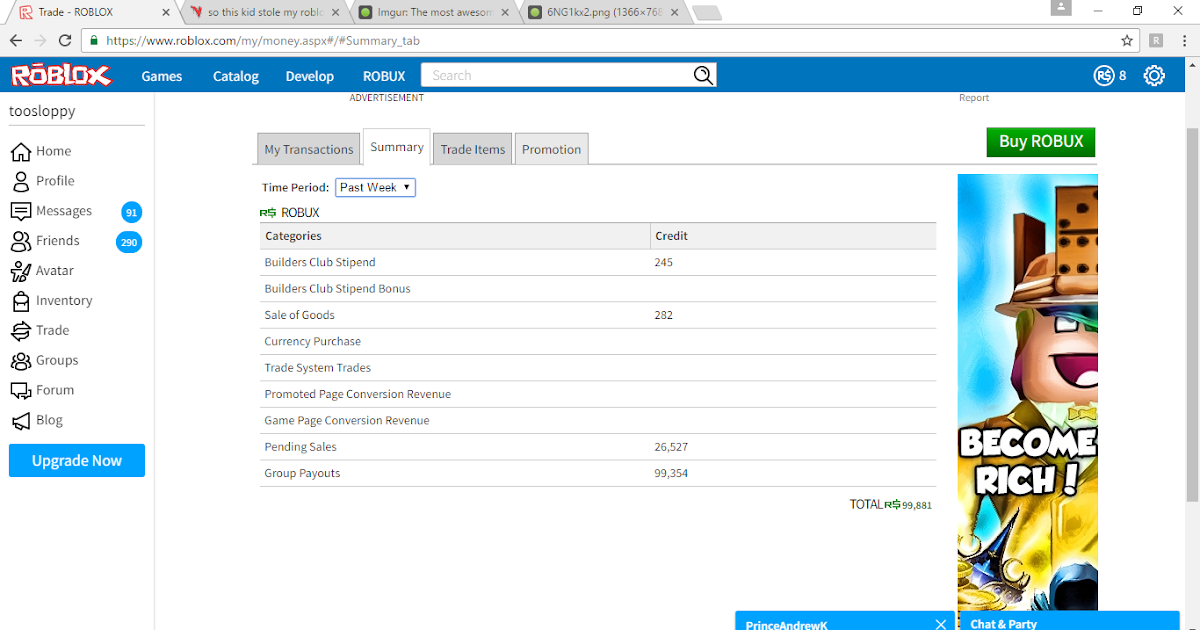Click the Groups icon in sidebar

21,361
